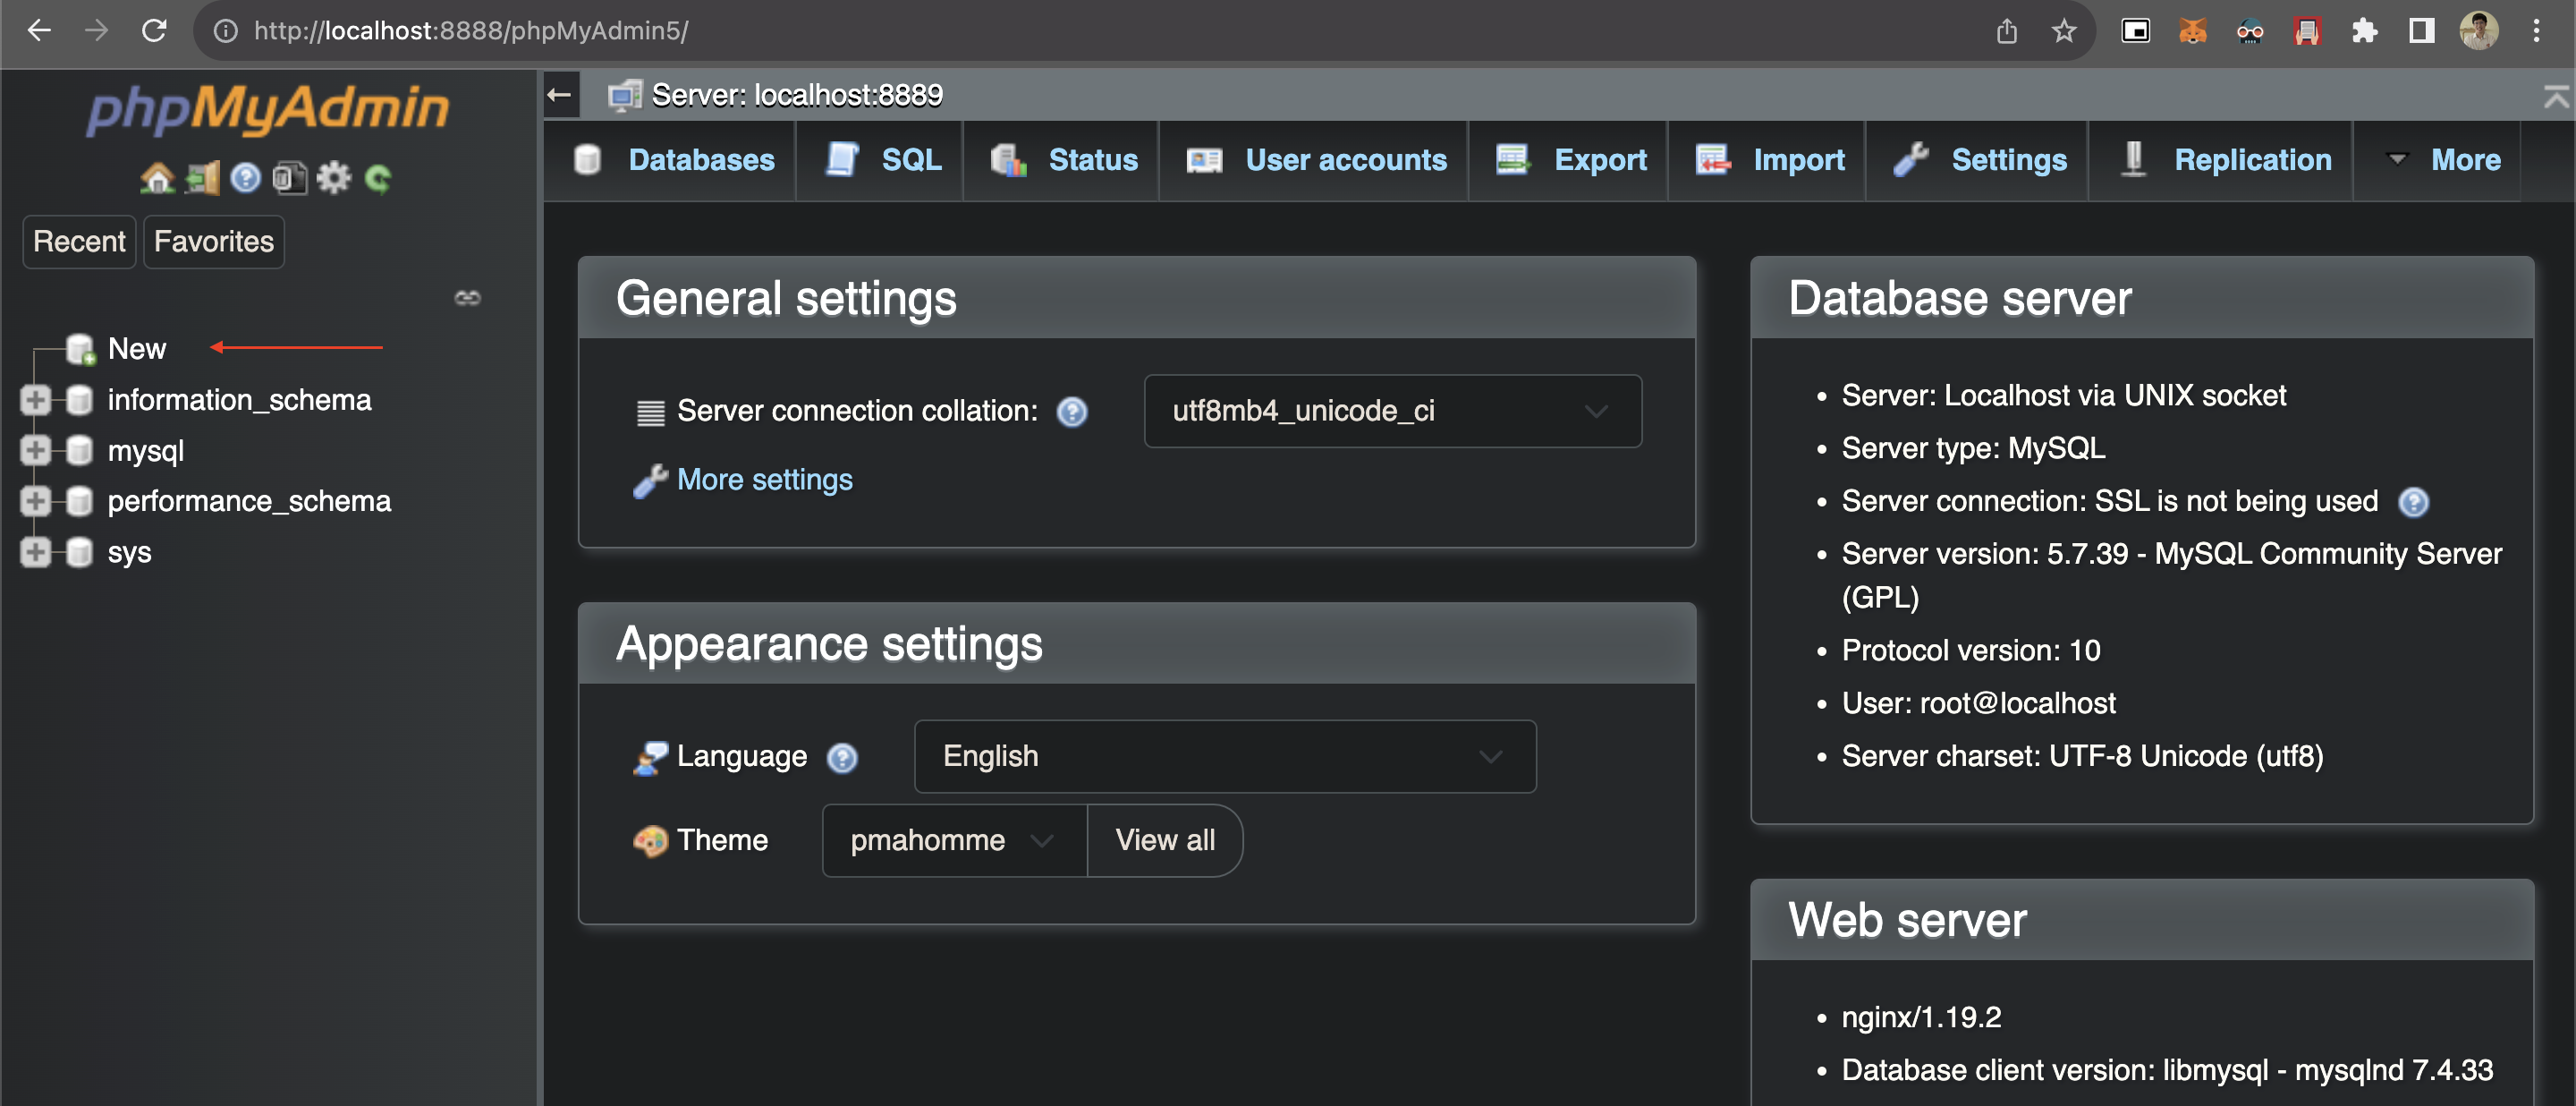The image size is (2576, 1106).
Task: Expand the information_schema database node
Action: (35, 400)
